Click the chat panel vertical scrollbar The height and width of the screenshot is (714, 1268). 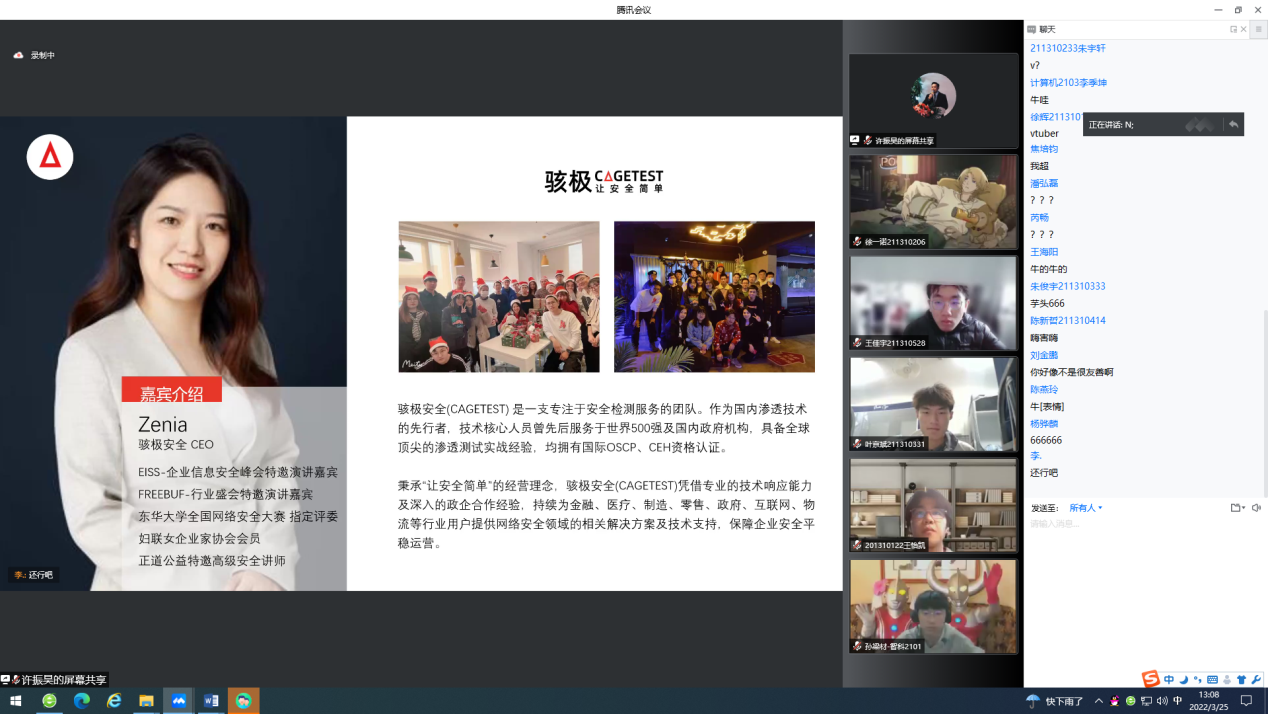click(x=1264, y=400)
